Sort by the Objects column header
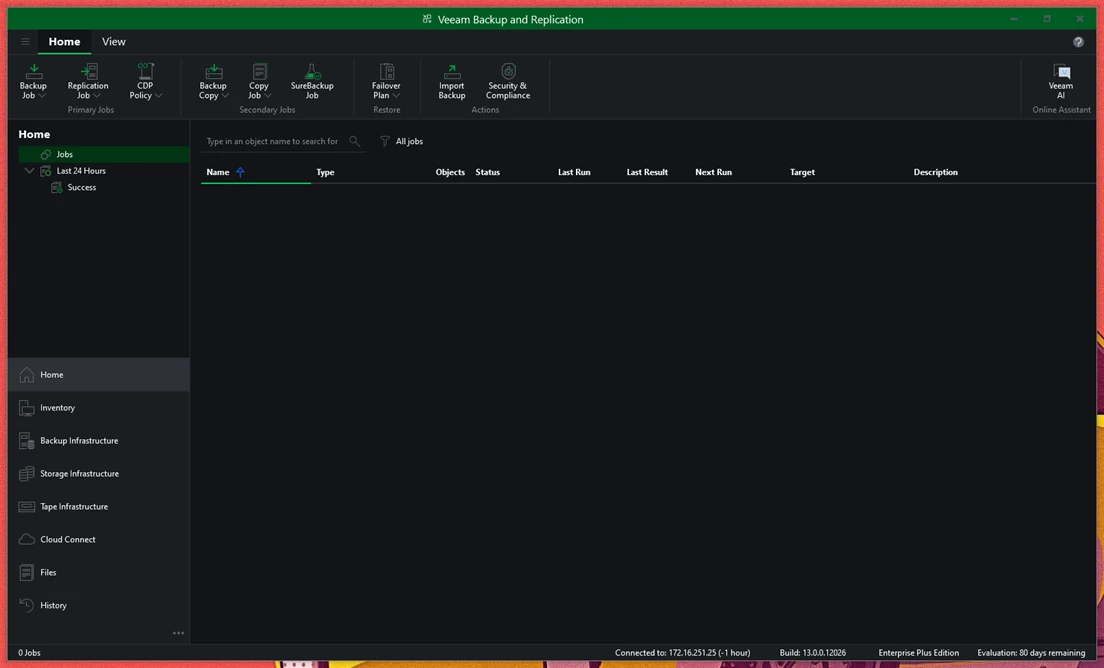 tap(450, 172)
